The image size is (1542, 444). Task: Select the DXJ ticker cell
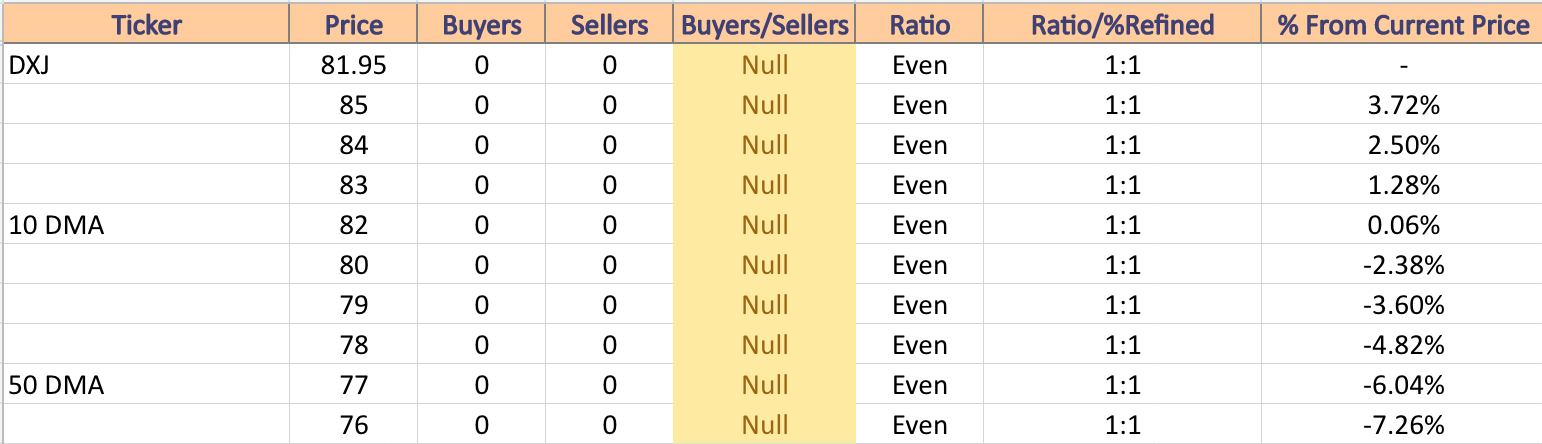(145, 66)
